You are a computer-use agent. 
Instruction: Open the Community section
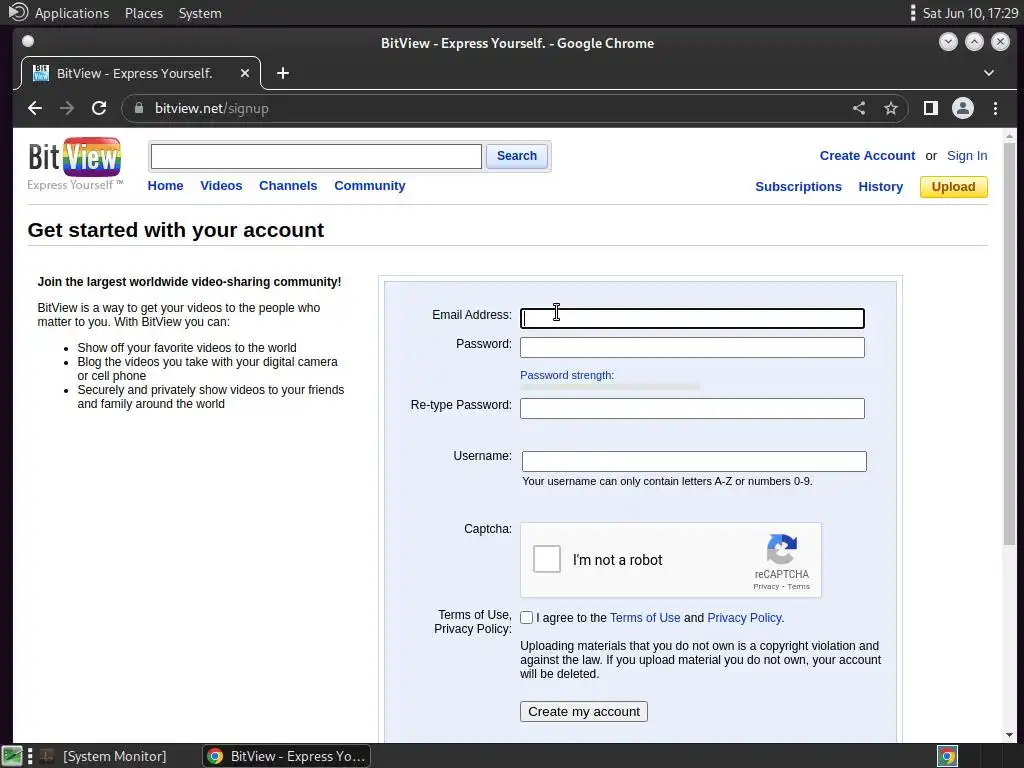(370, 185)
